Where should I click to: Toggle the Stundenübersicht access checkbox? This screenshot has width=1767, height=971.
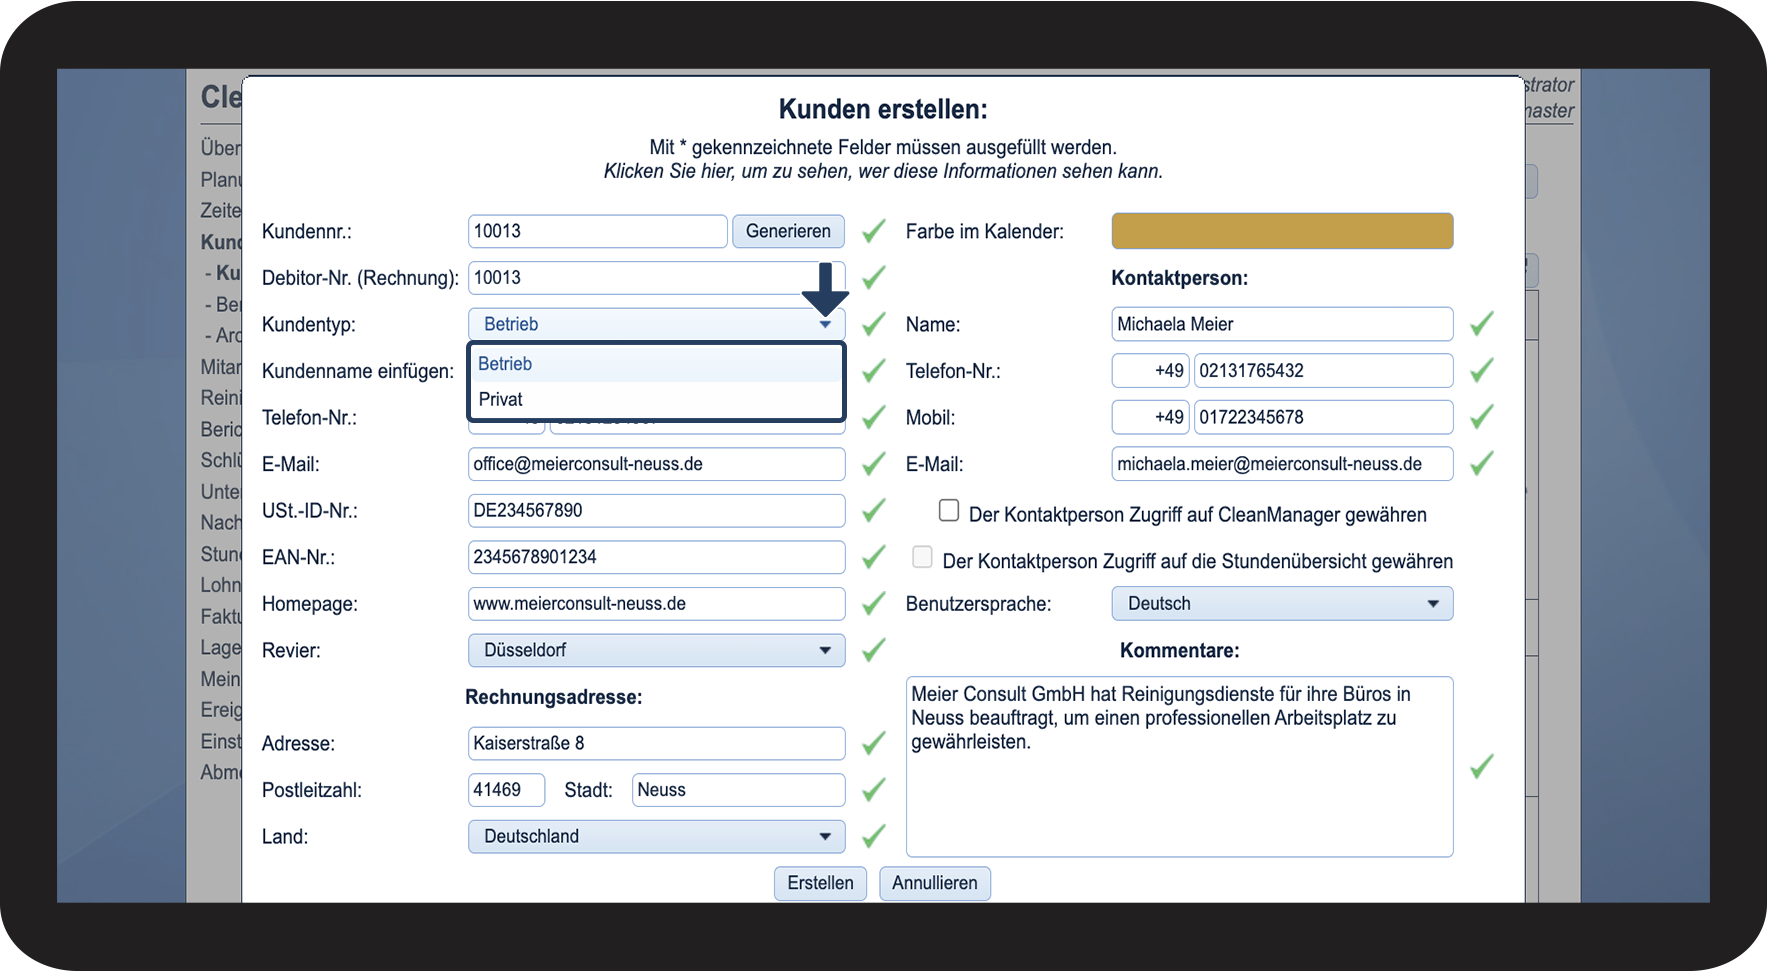[922, 557]
